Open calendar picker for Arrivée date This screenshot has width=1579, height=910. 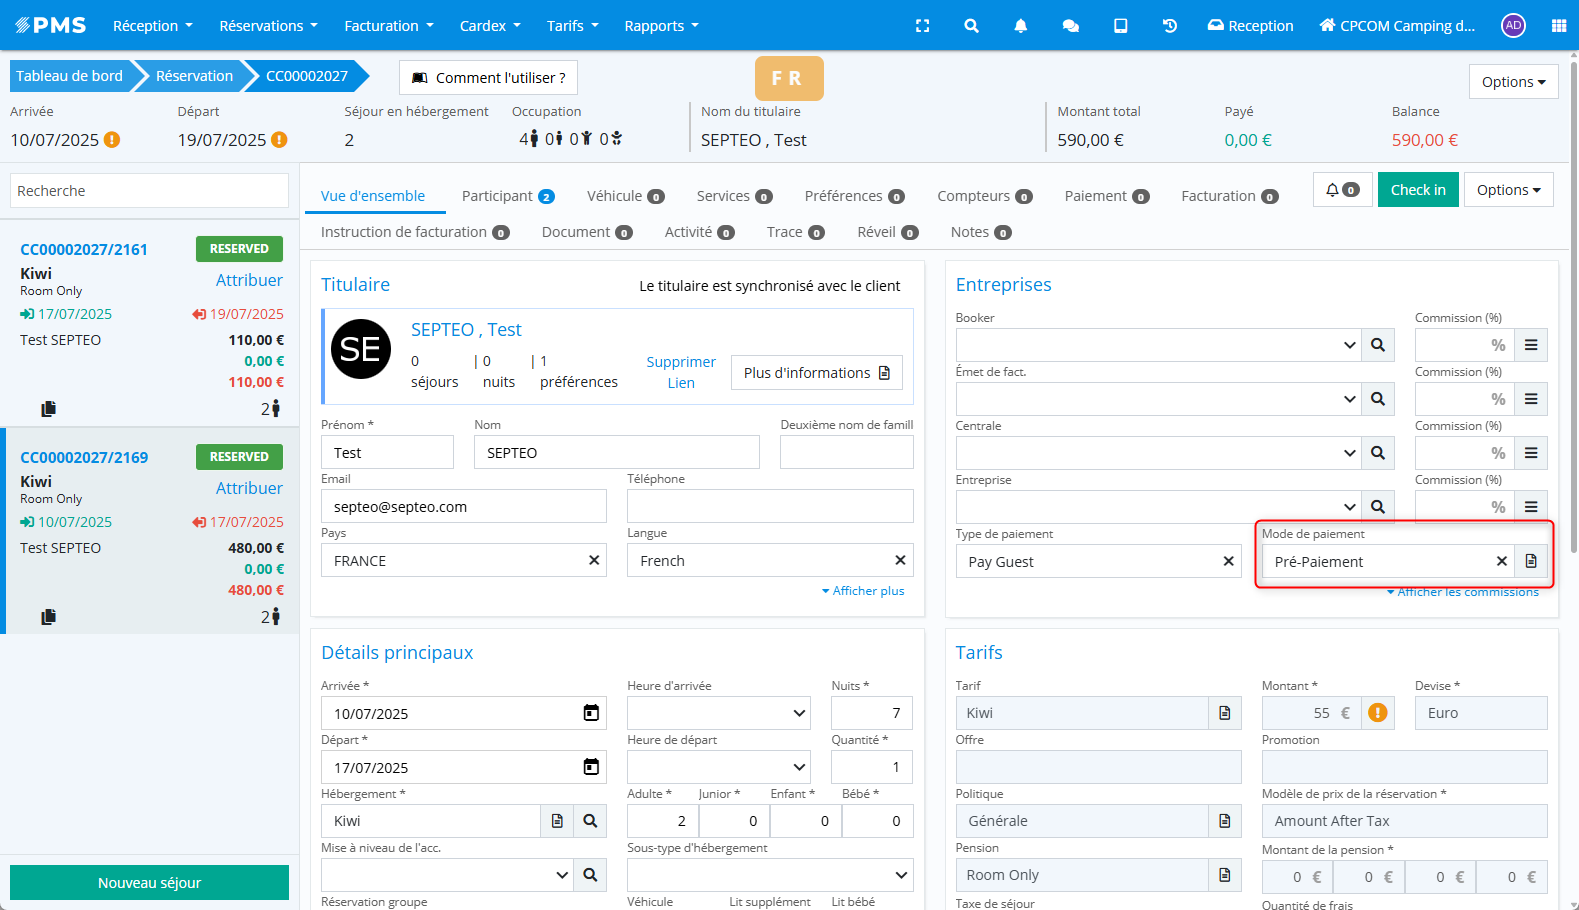click(x=591, y=713)
